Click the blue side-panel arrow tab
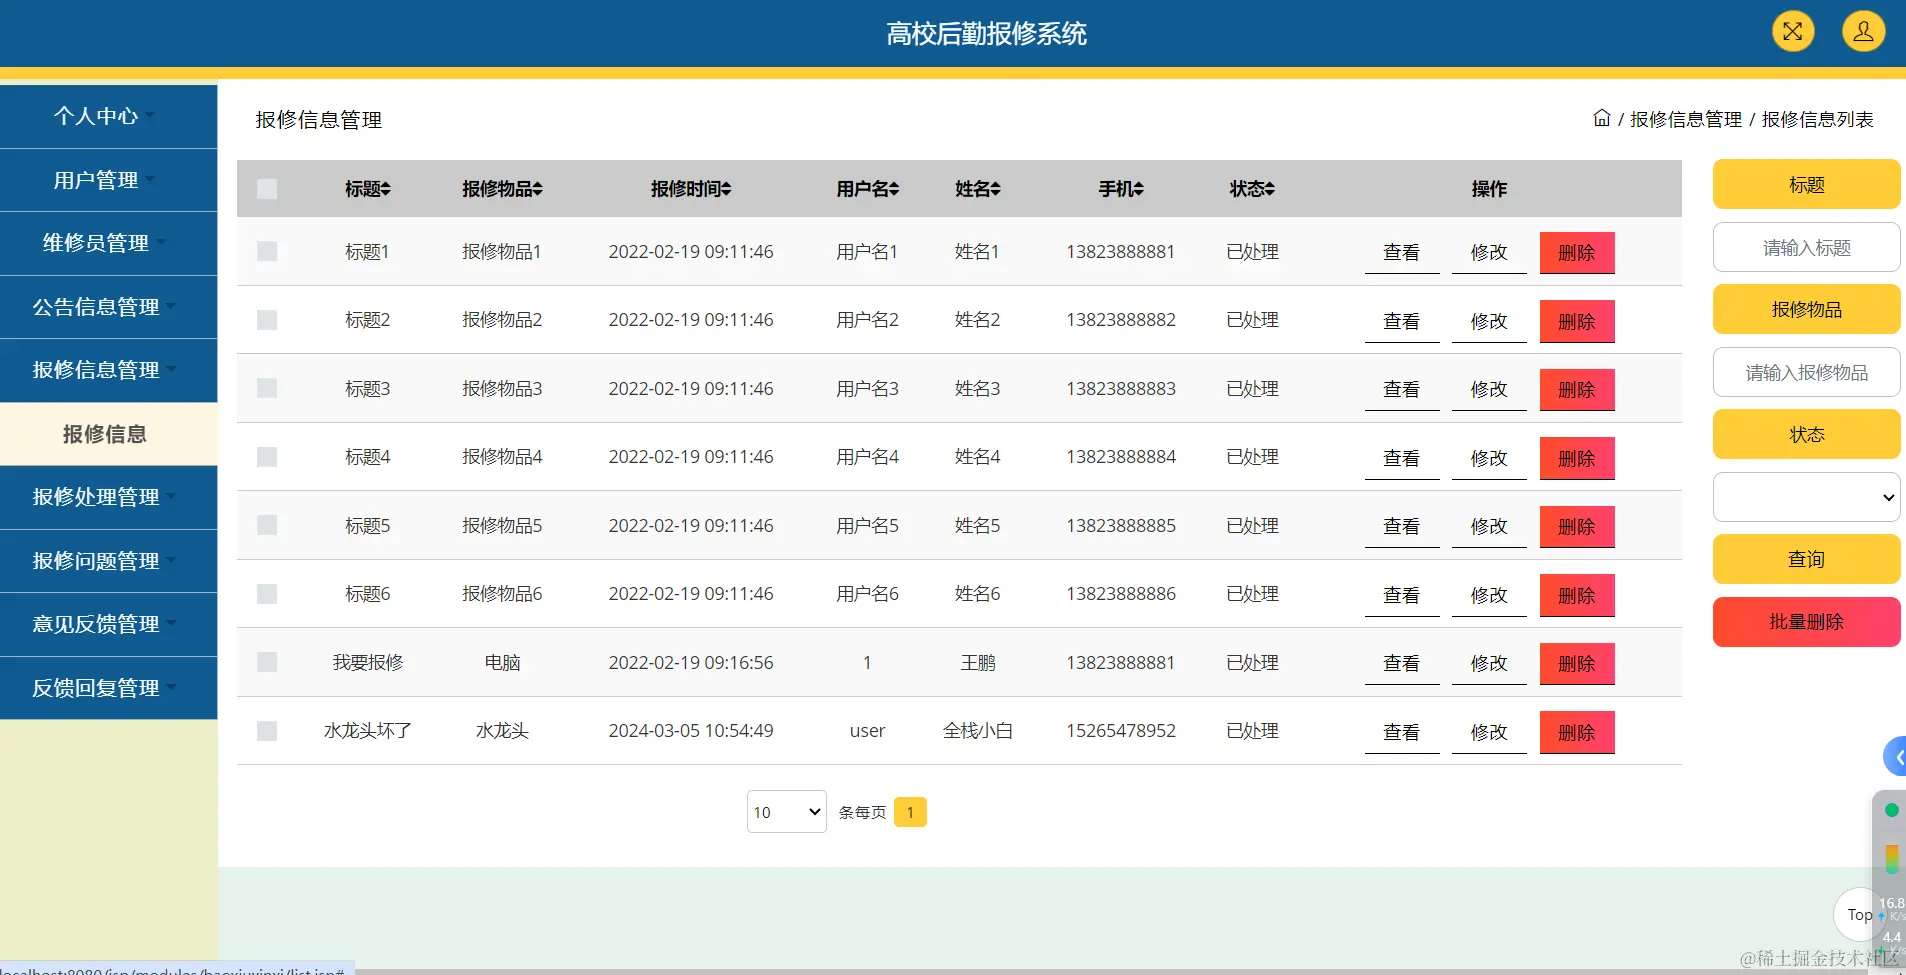The image size is (1906, 975). pos(1895,757)
